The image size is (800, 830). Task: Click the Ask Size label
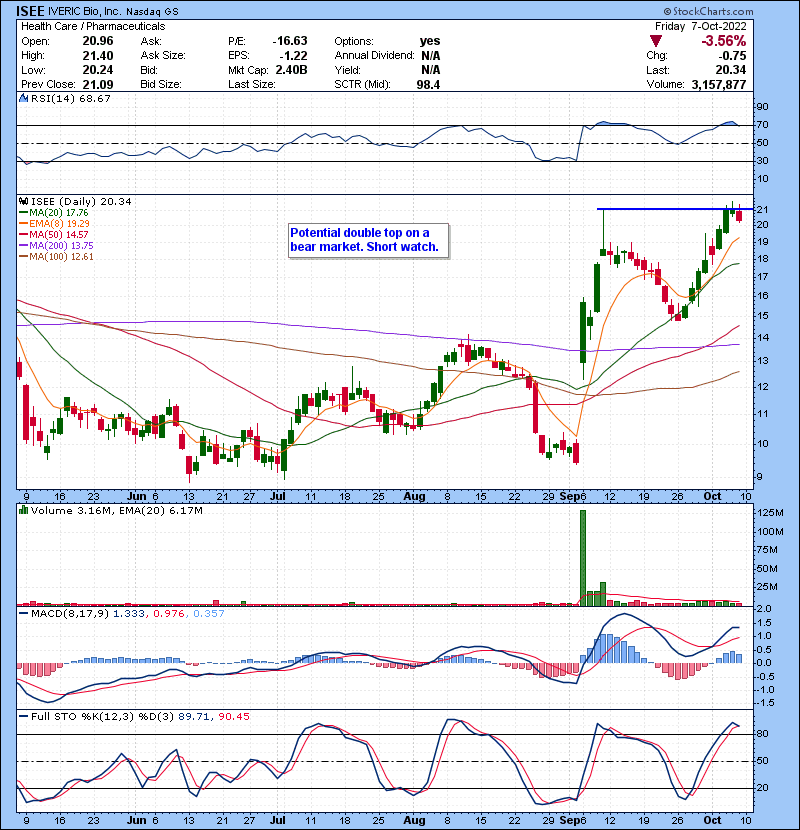(163, 55)
